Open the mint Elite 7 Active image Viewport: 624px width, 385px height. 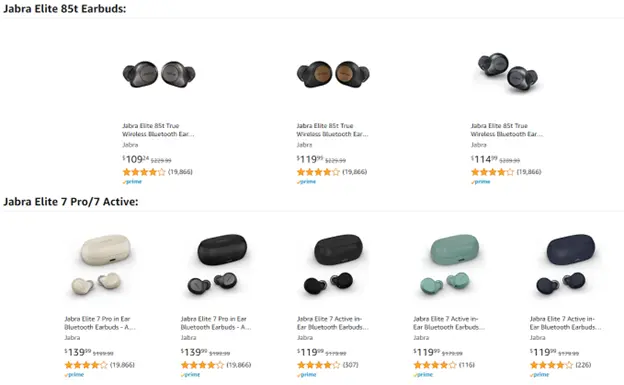(450, 266)
